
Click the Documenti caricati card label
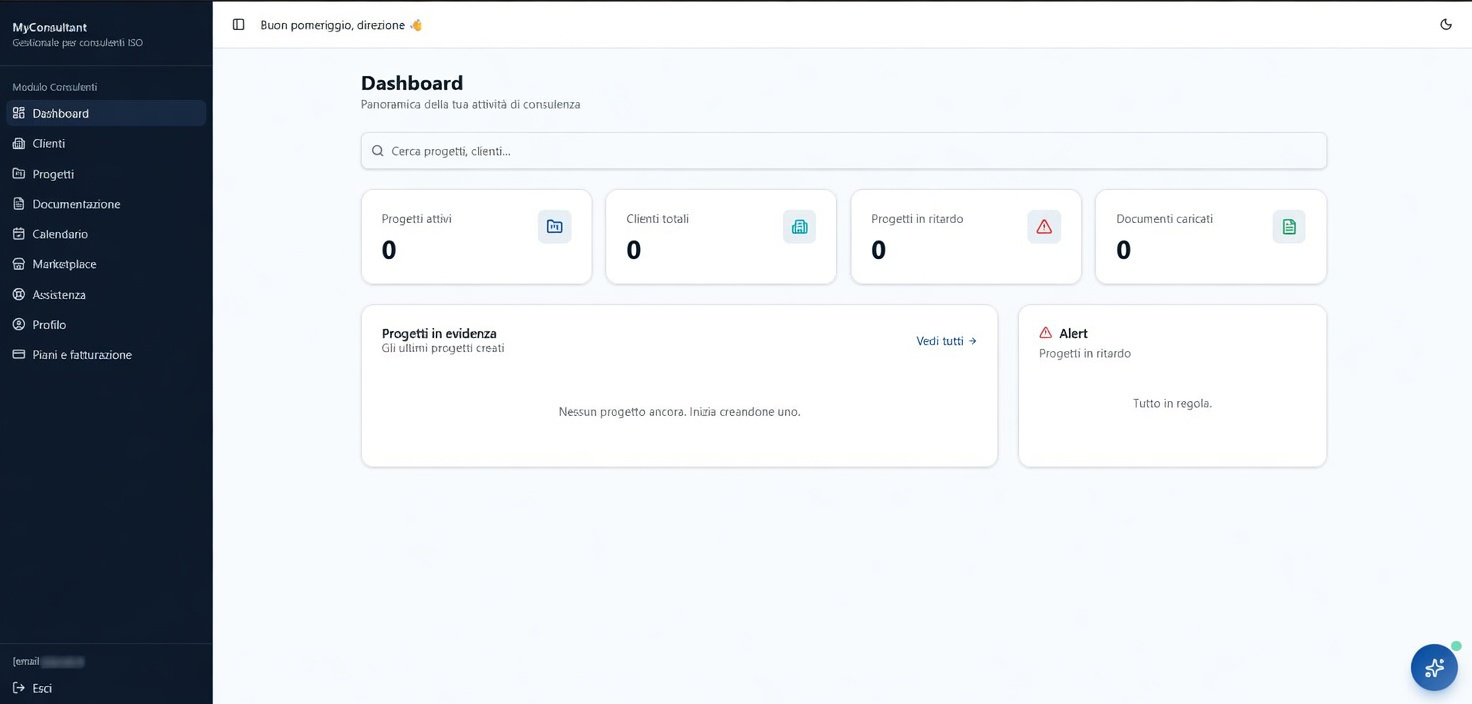coord(1164,218)
